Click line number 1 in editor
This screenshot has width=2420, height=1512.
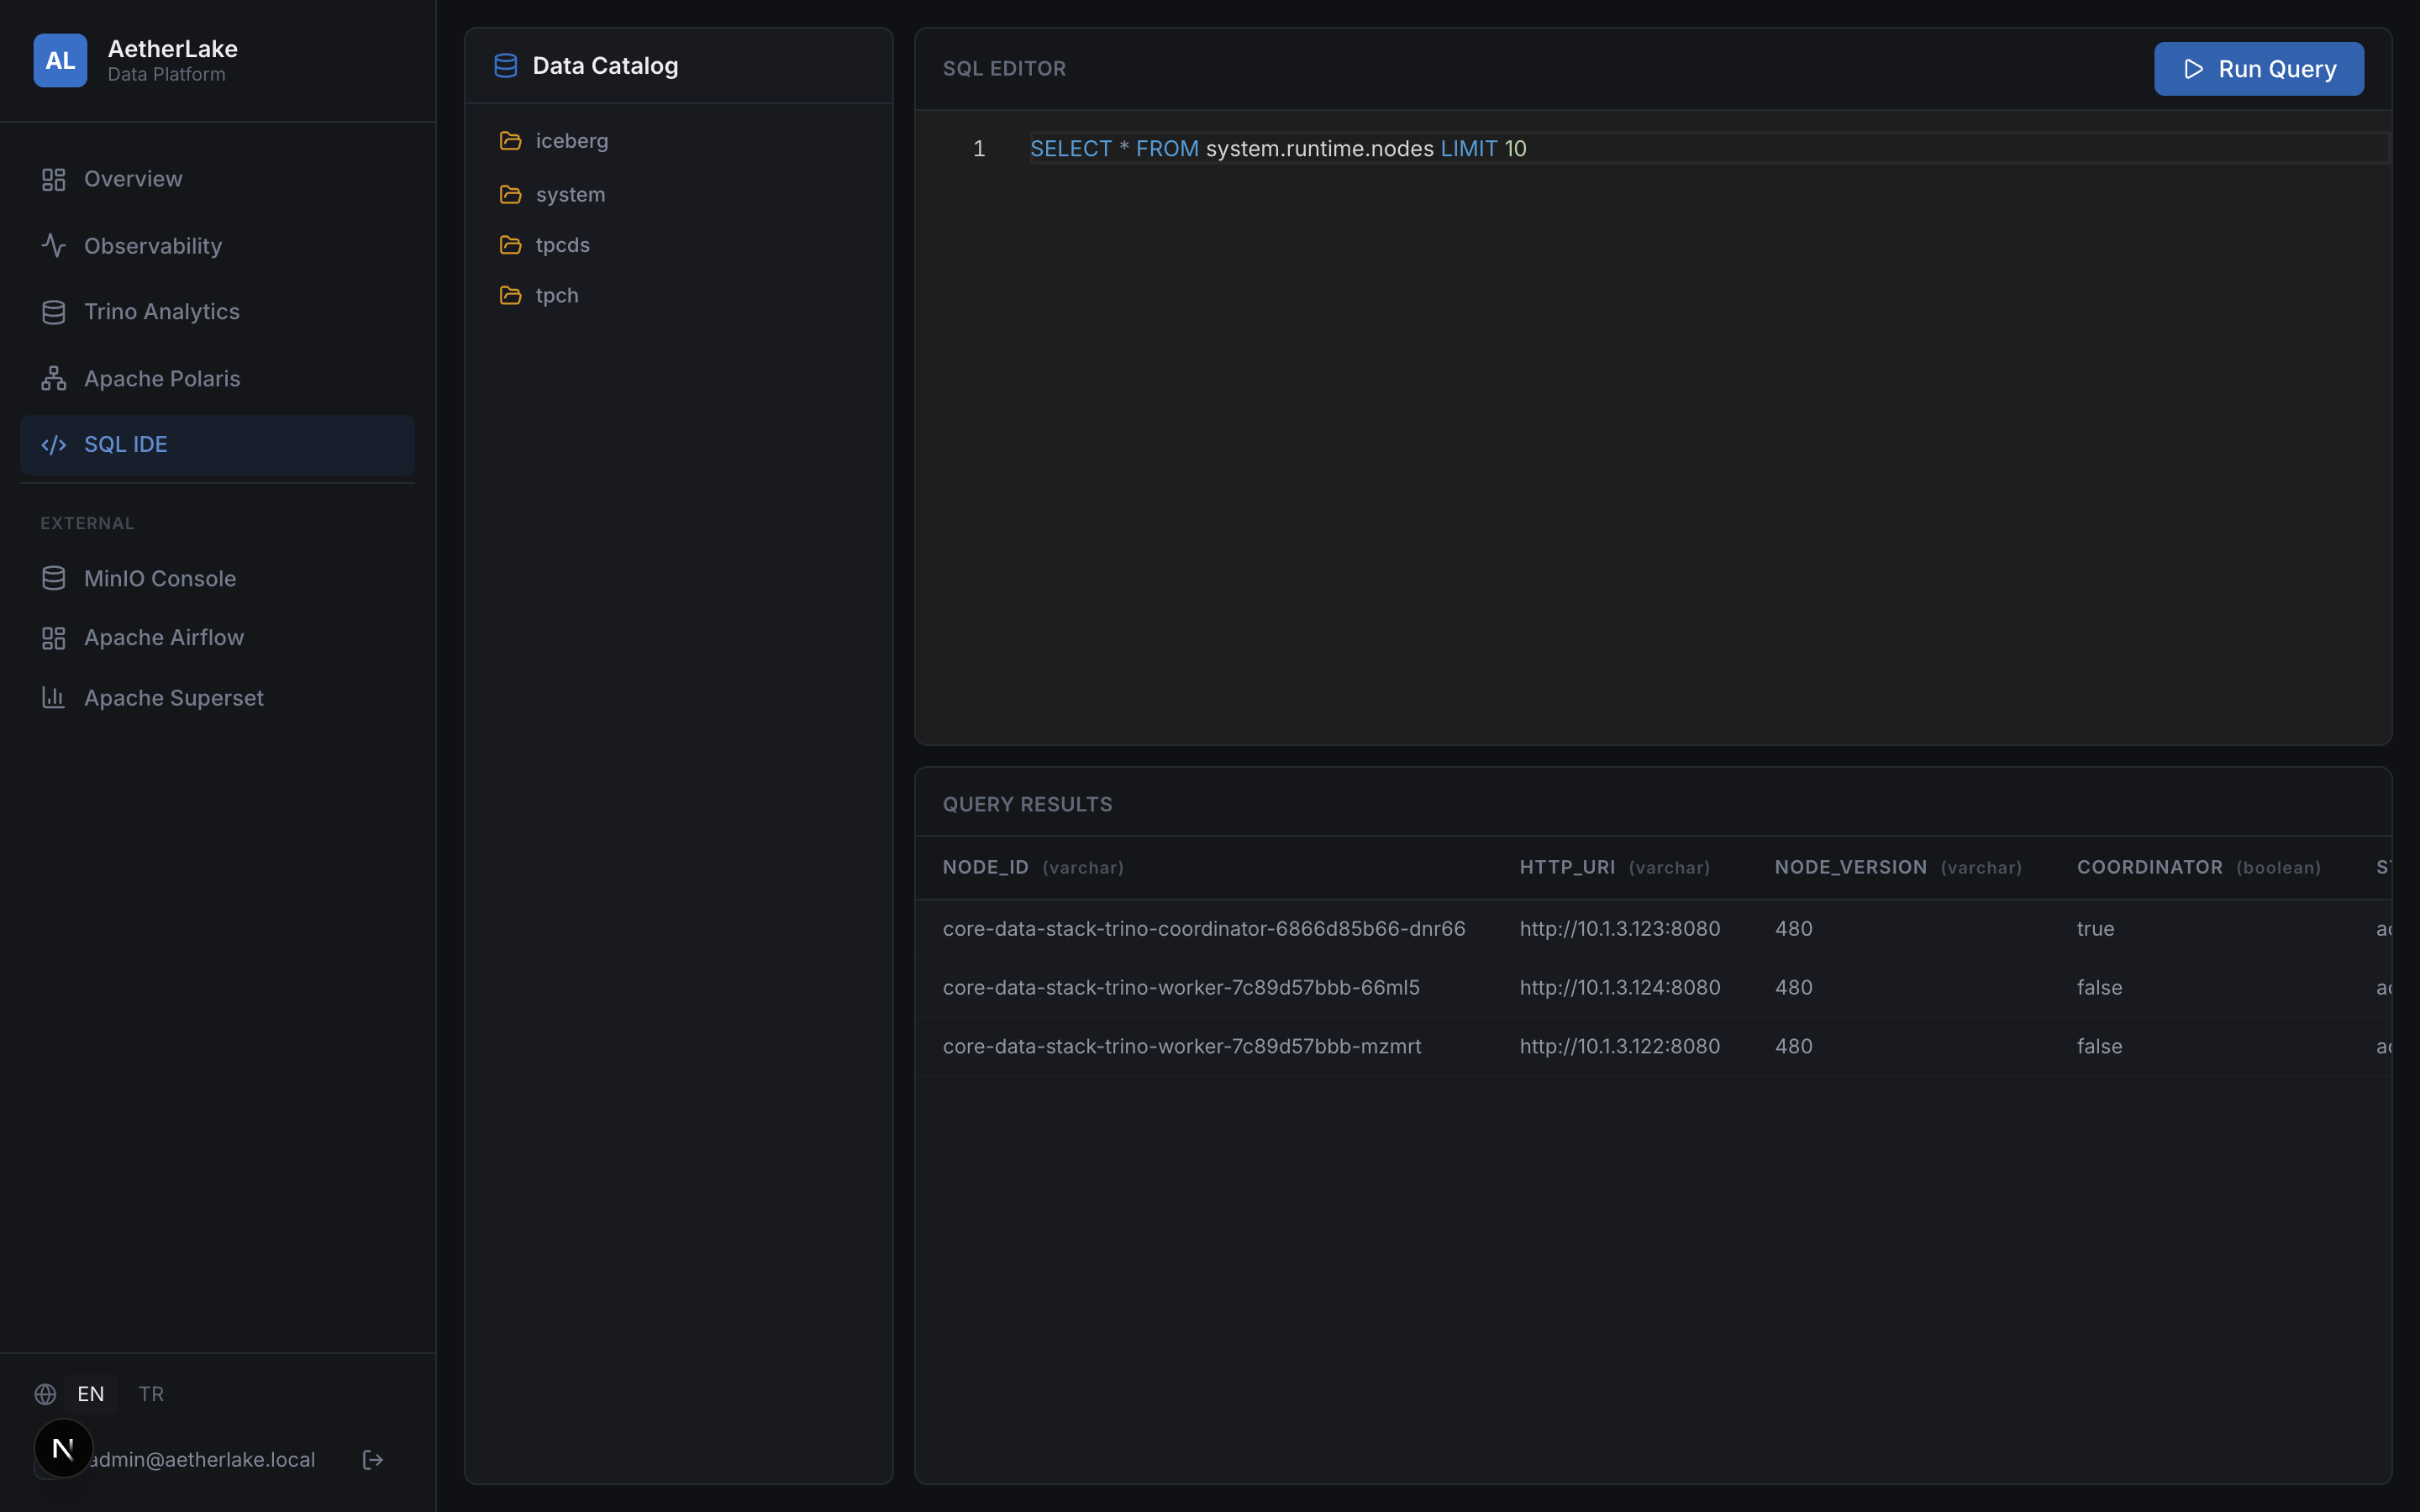tap(979, 149)
